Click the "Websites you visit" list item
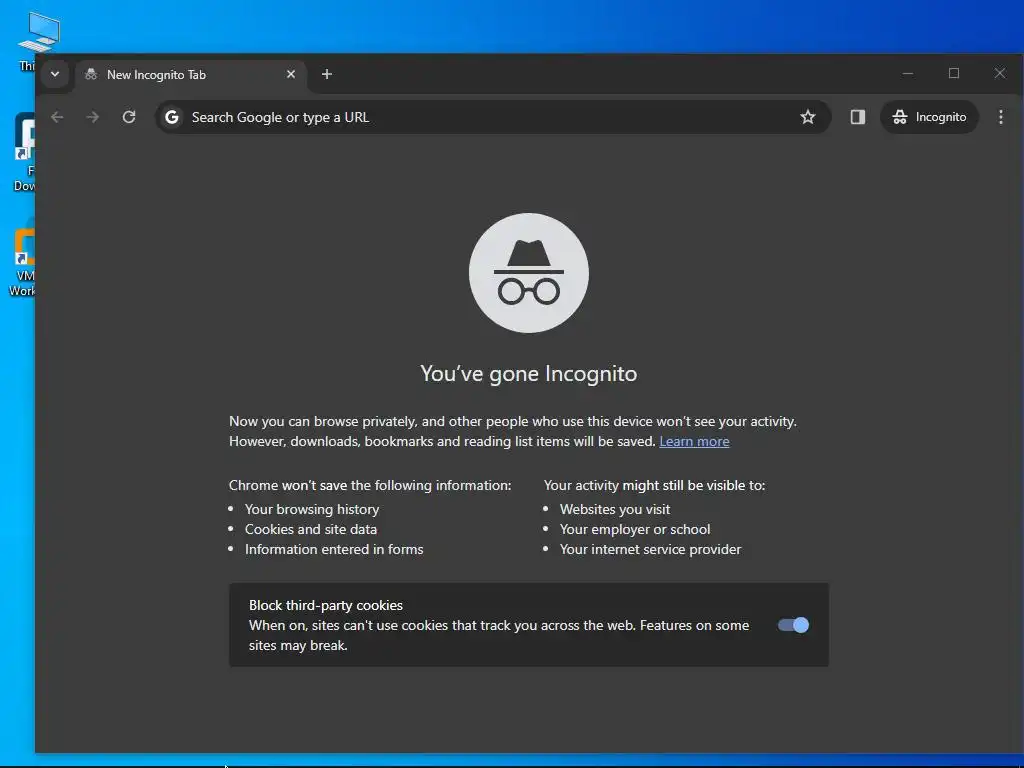1024x768 pixels. [x=615, y=509]
